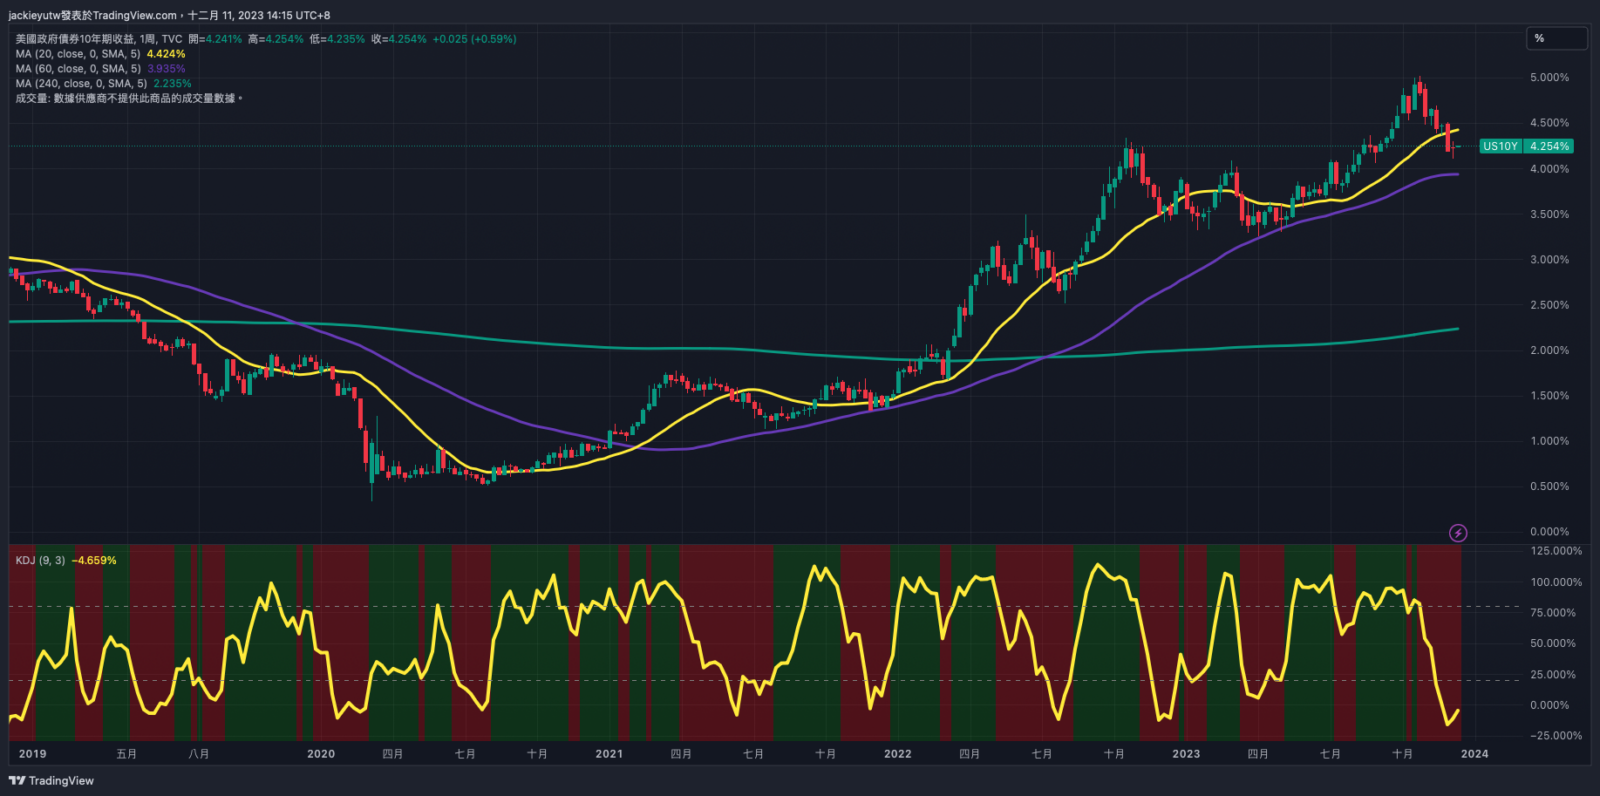Click the TradingView logo in the footer
This screenshot has width=1600, height=796.
click(x=51, y=781)
